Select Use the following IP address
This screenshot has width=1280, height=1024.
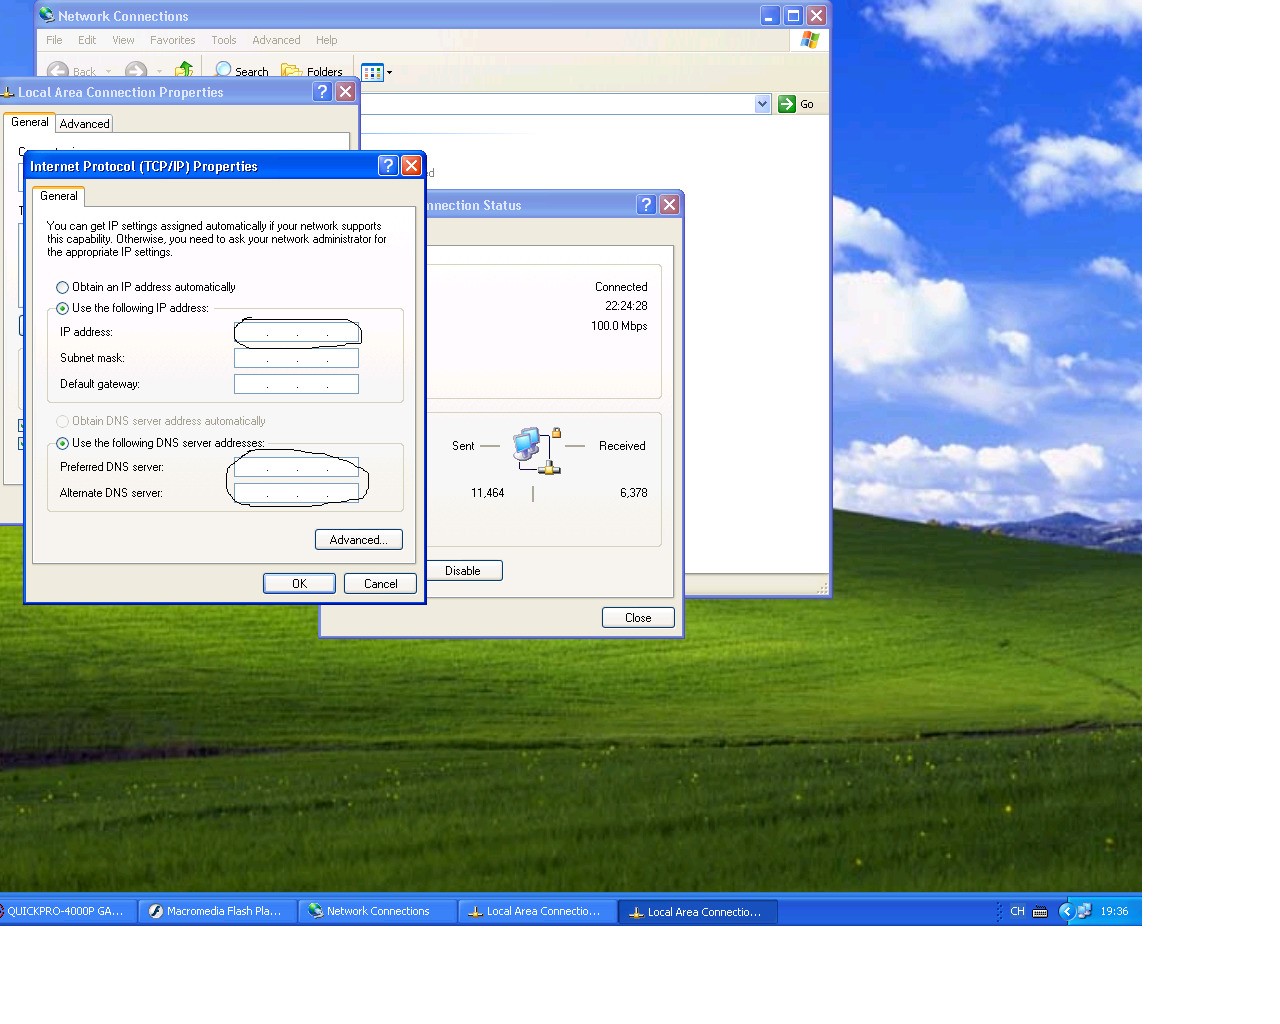pos(133,308)
